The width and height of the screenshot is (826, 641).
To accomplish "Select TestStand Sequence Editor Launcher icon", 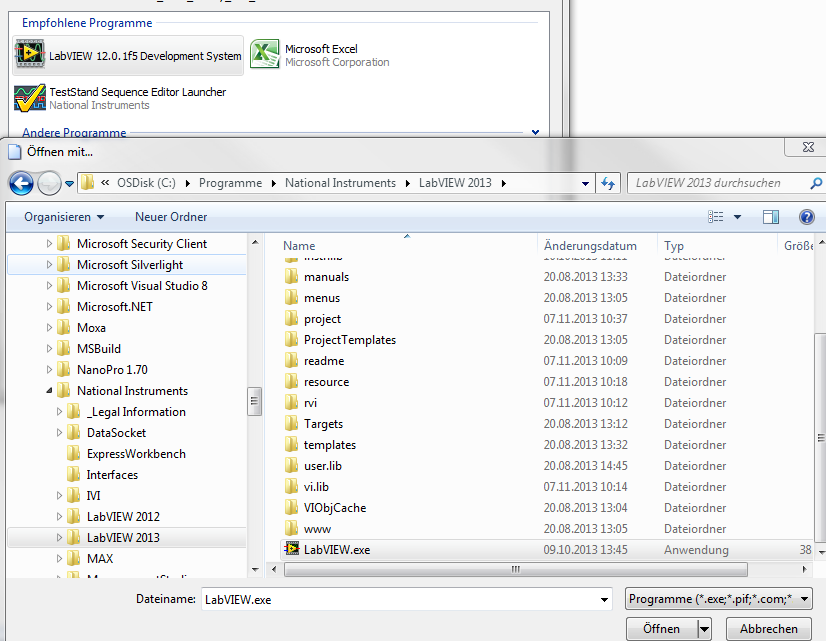I will tap(30, 98).
